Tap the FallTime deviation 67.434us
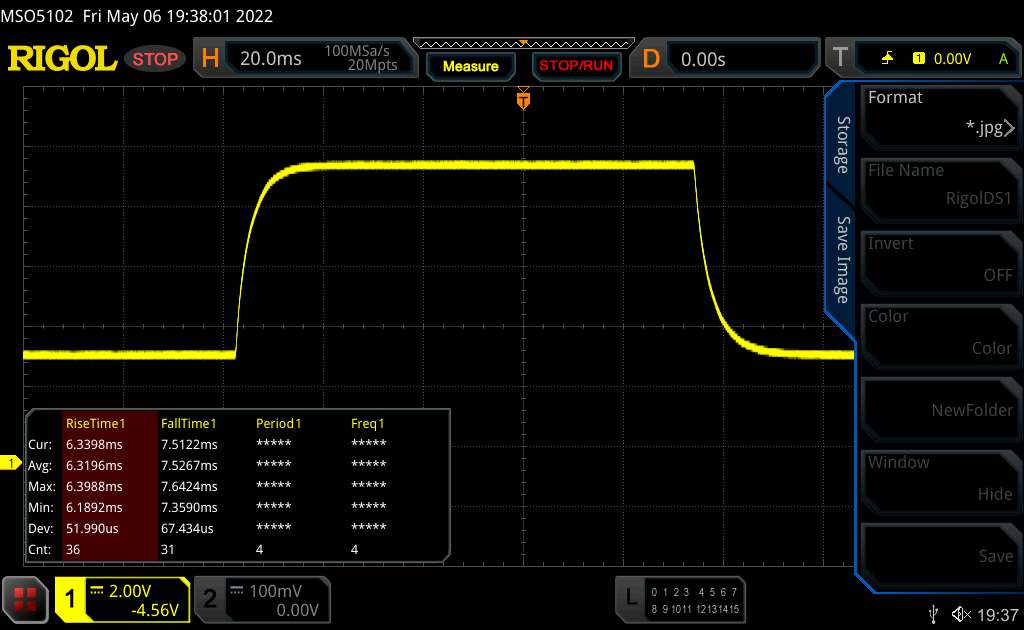Screen dimensions: 1024x630 (x=187, y=528)
